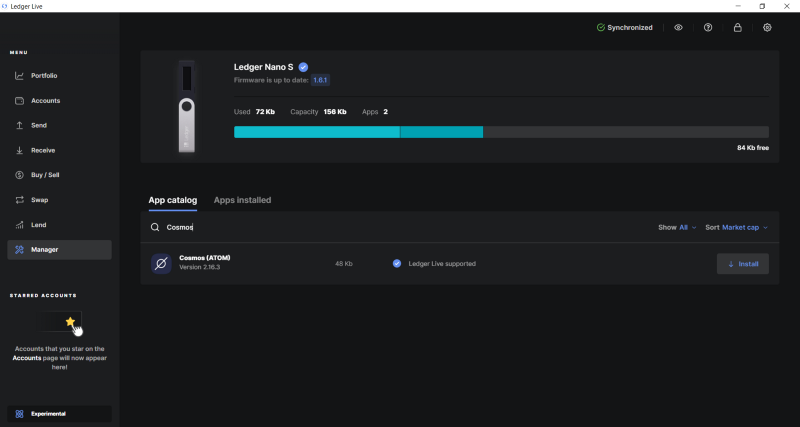Open the Portfolio chart icon

[19, 76]
